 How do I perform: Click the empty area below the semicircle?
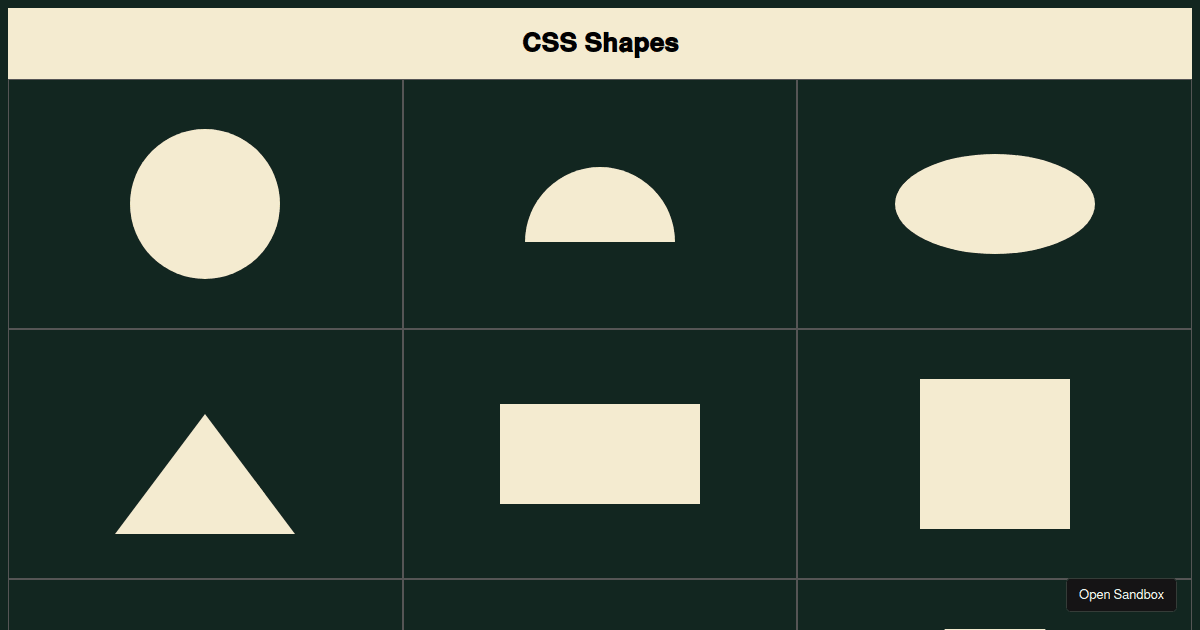click(600, 290)
